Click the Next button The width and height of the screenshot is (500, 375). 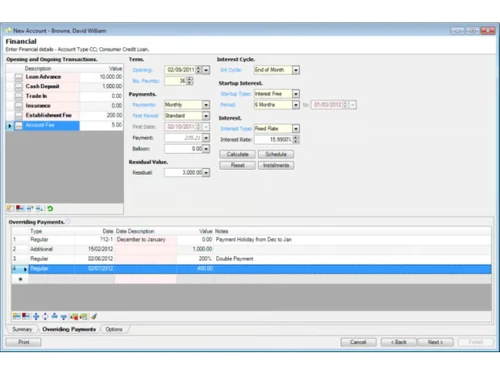click(x=435, y=342)
